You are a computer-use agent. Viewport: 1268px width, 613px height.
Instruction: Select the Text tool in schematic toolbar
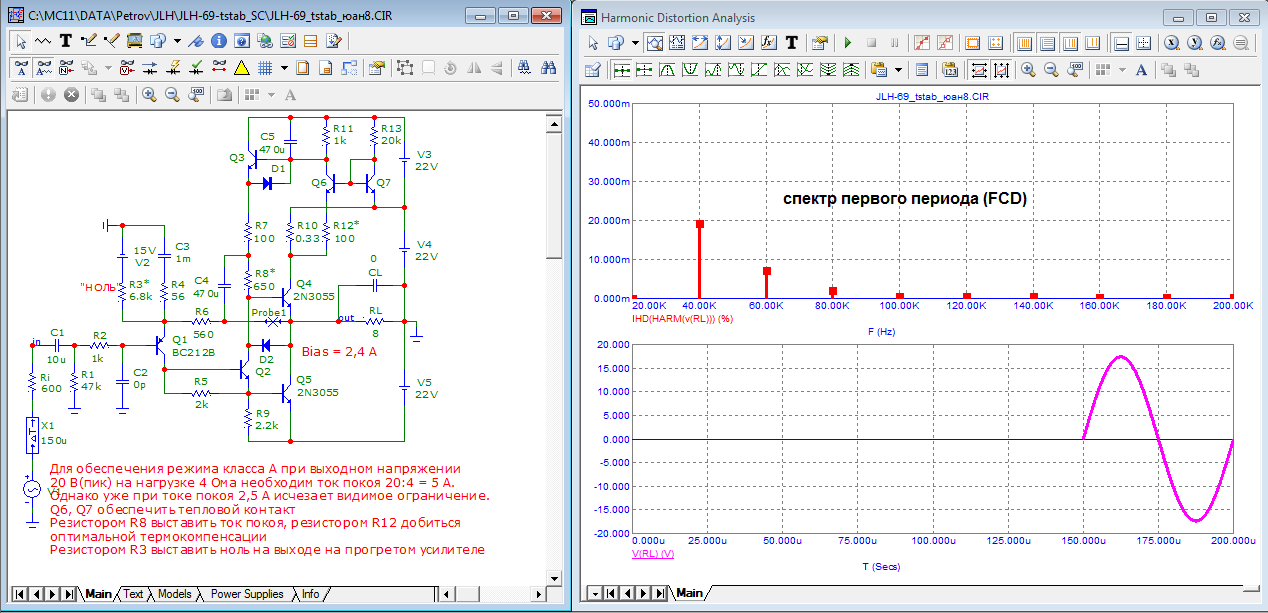click(65, 41)
